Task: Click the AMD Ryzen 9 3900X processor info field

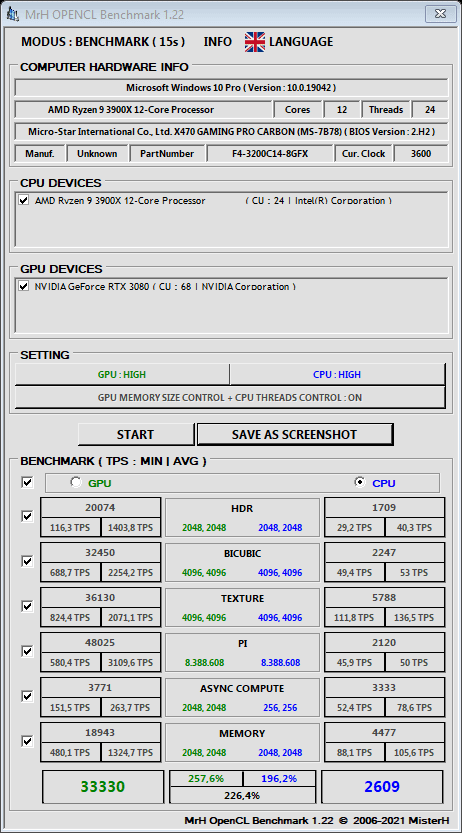Action: [143, 110]
